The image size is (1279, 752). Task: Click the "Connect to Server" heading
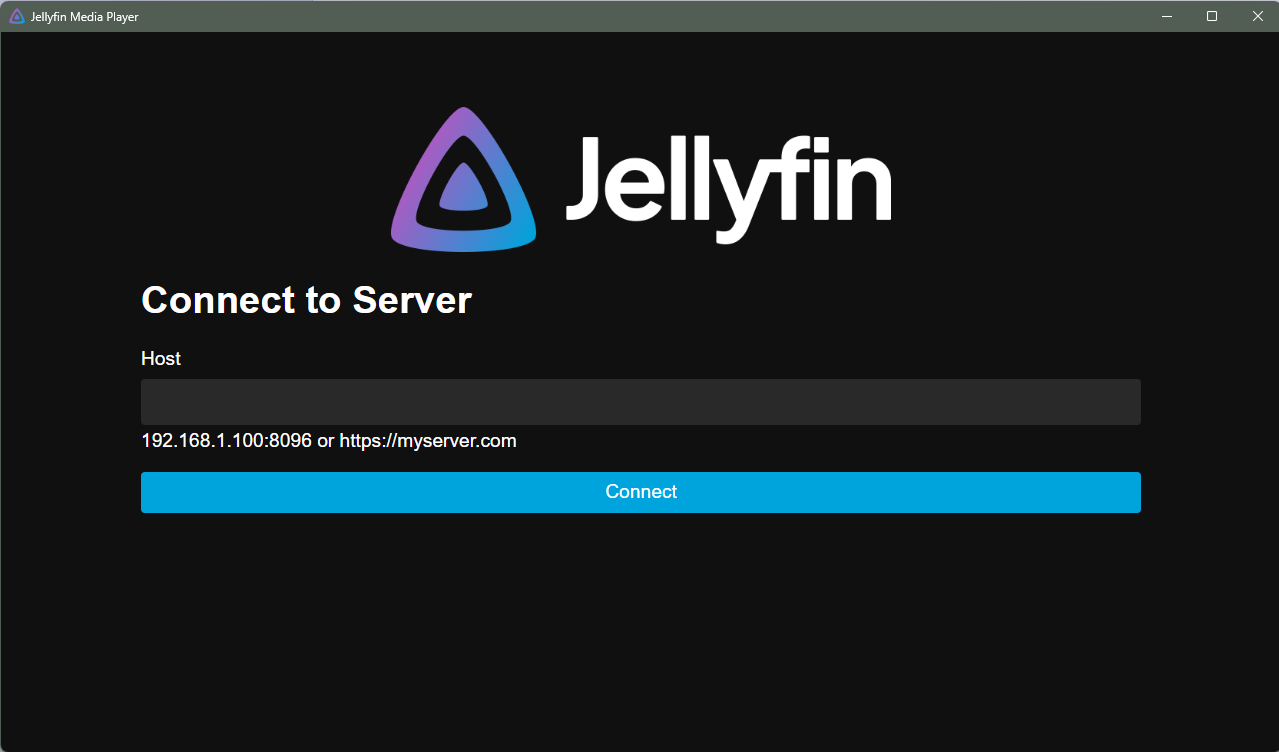pos(306,300)
